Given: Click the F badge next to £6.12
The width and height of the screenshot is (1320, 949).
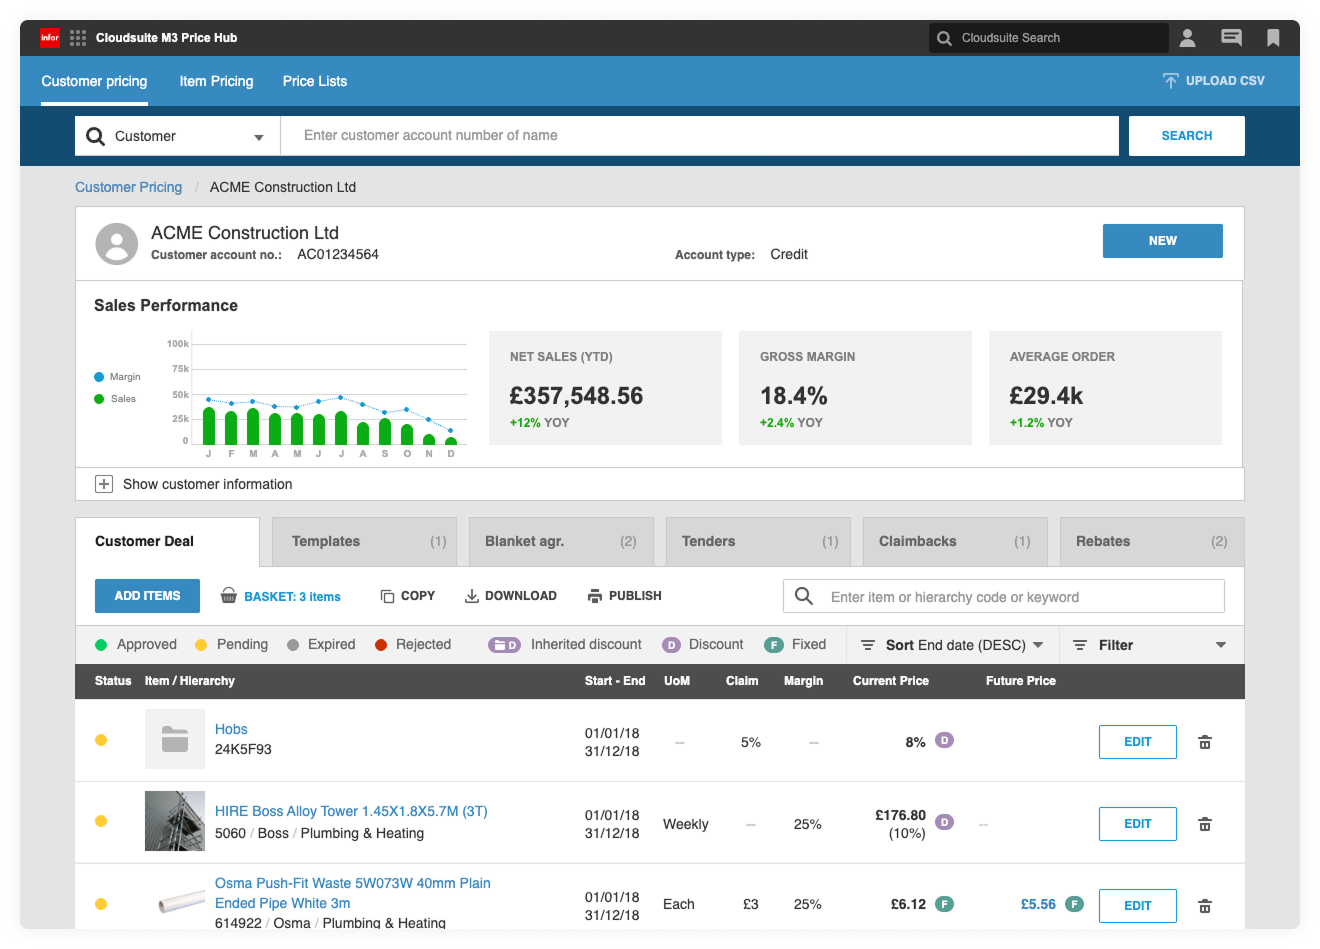Looking at the screenshot, I should coord(944,904).
